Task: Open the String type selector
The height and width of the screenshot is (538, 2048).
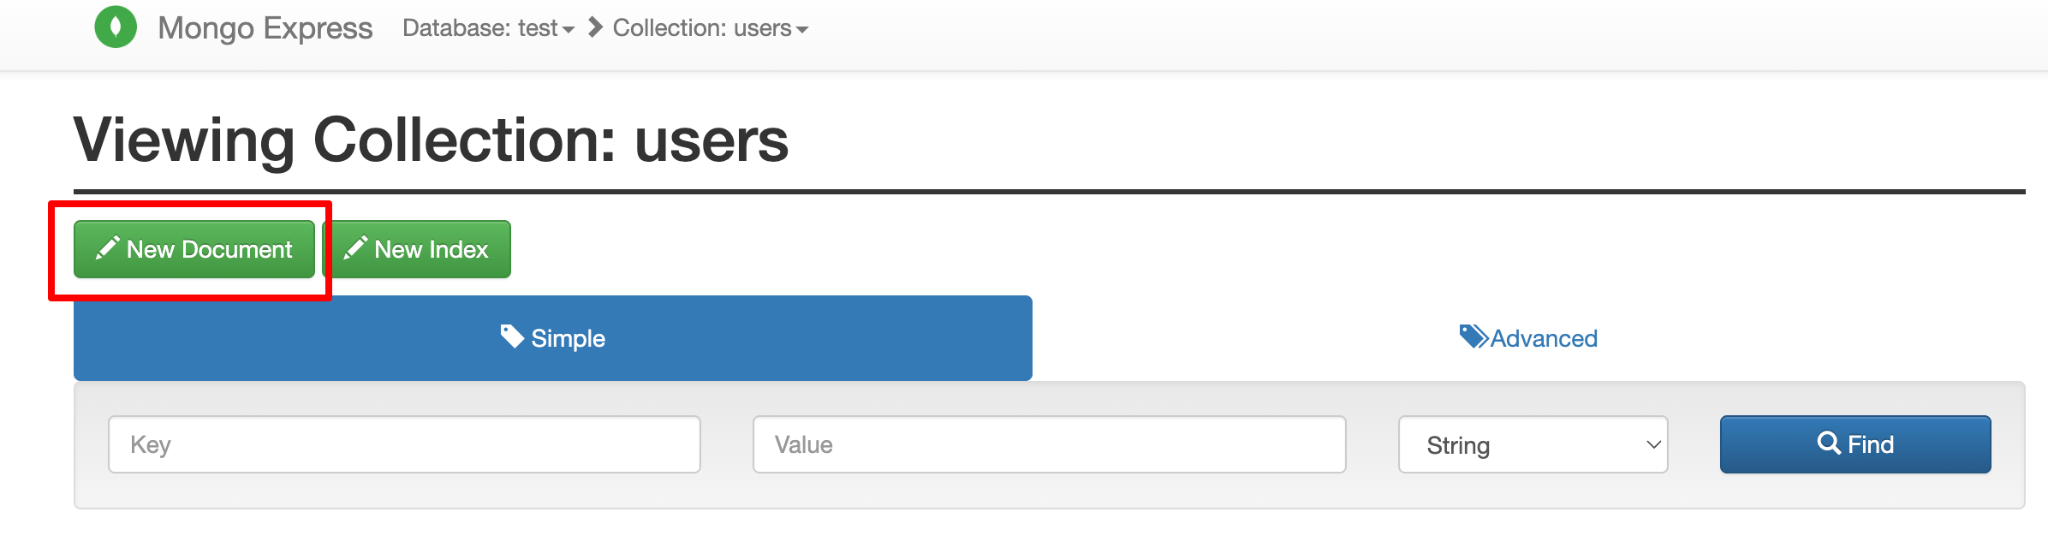Action: 1532,445
